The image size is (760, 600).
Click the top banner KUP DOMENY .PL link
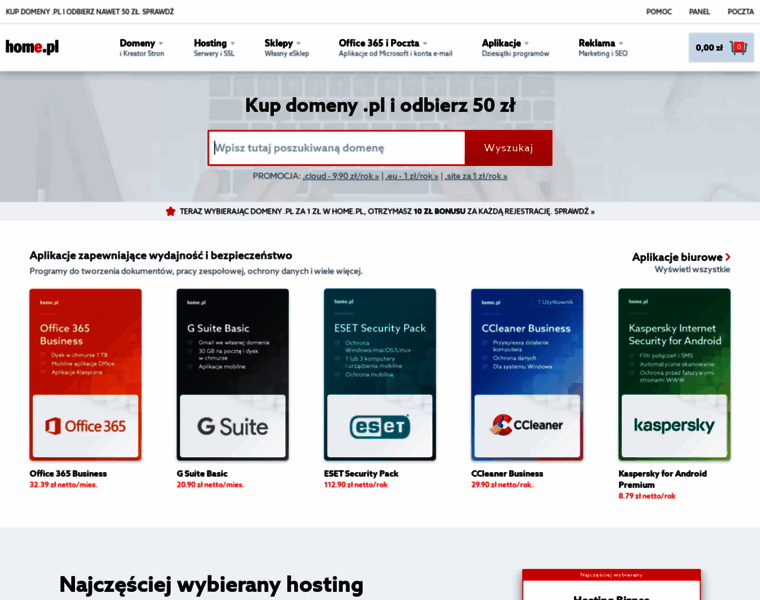pos(90,12)
